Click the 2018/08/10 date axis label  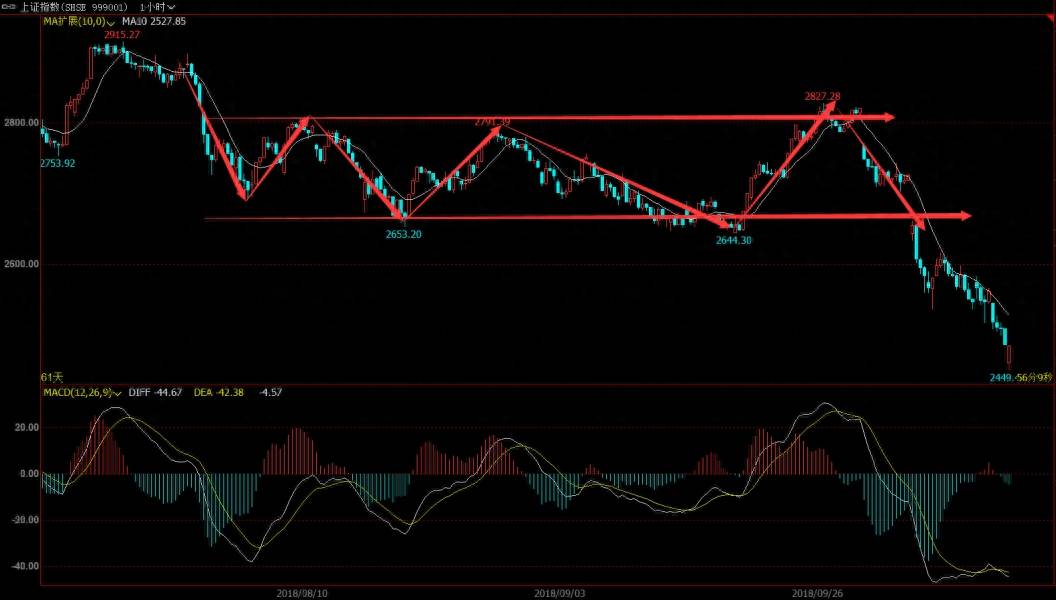(x=302, y=593)
